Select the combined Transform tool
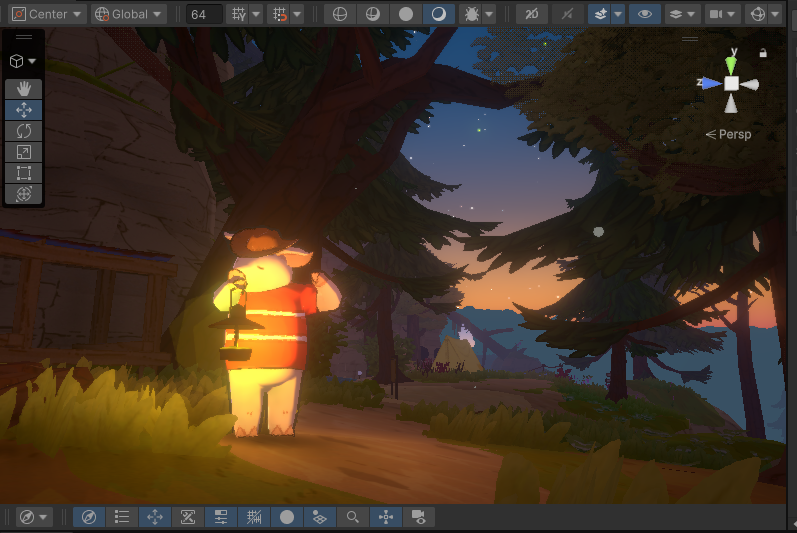This screenshot has height=533, width=797. [x=23, y=194]
